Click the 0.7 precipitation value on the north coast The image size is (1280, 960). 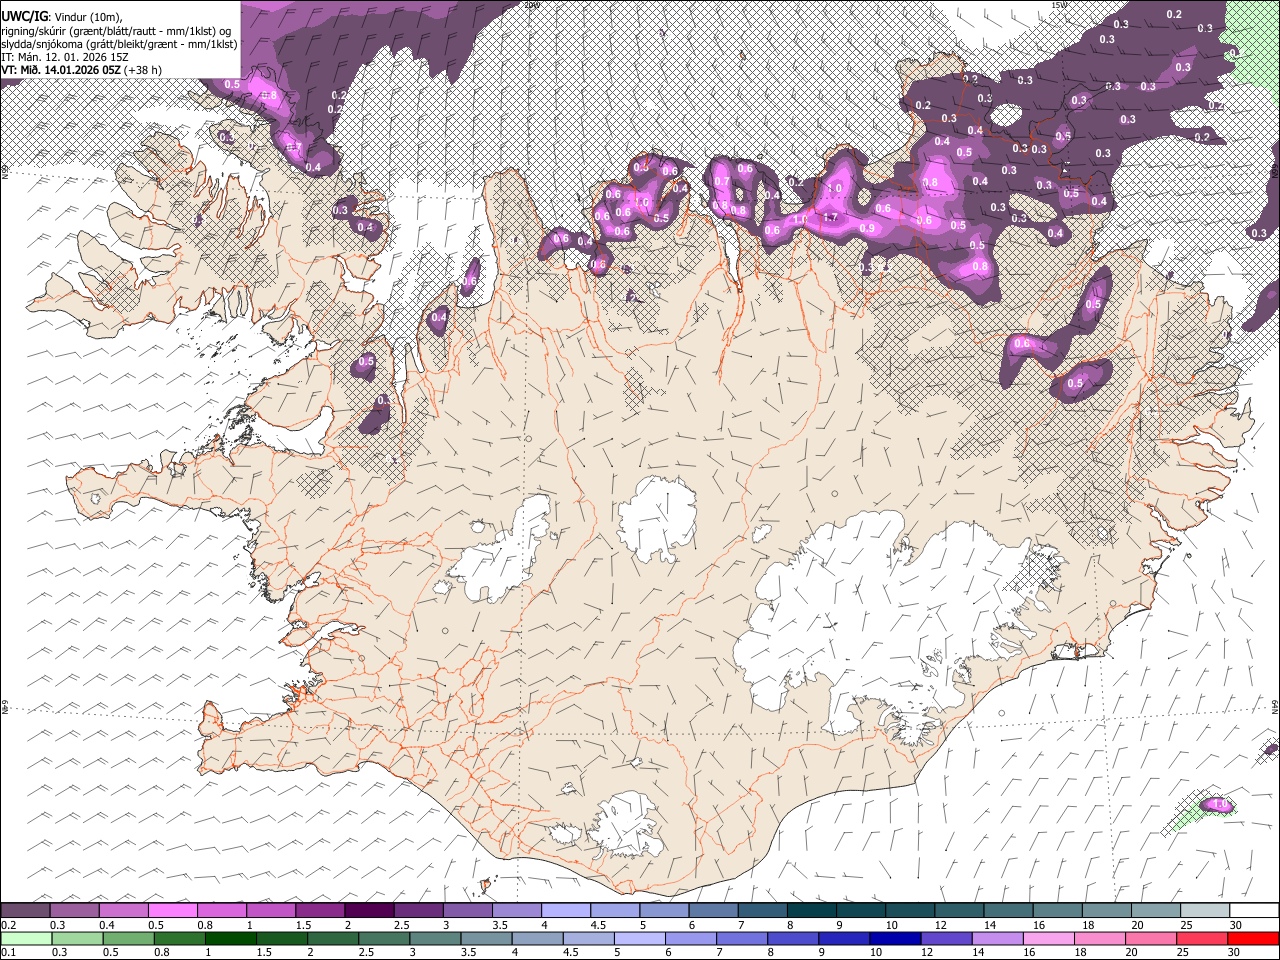tap(722, 181)
